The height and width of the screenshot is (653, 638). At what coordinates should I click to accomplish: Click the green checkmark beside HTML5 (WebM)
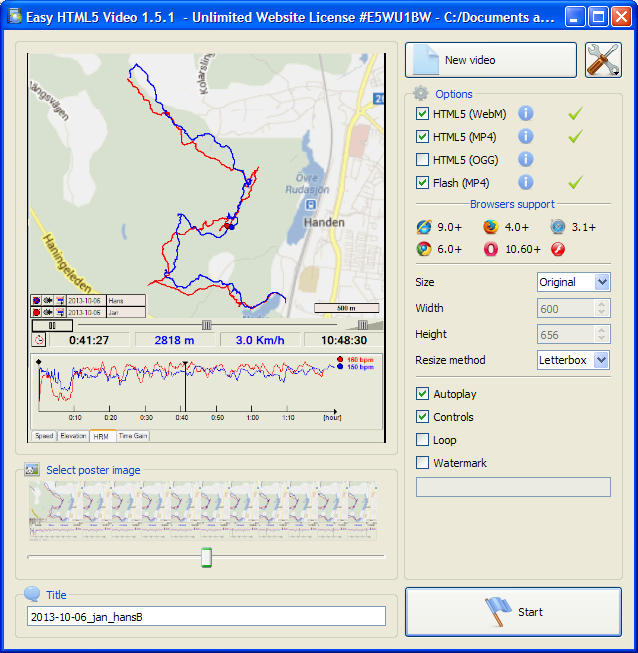[575, 113]
